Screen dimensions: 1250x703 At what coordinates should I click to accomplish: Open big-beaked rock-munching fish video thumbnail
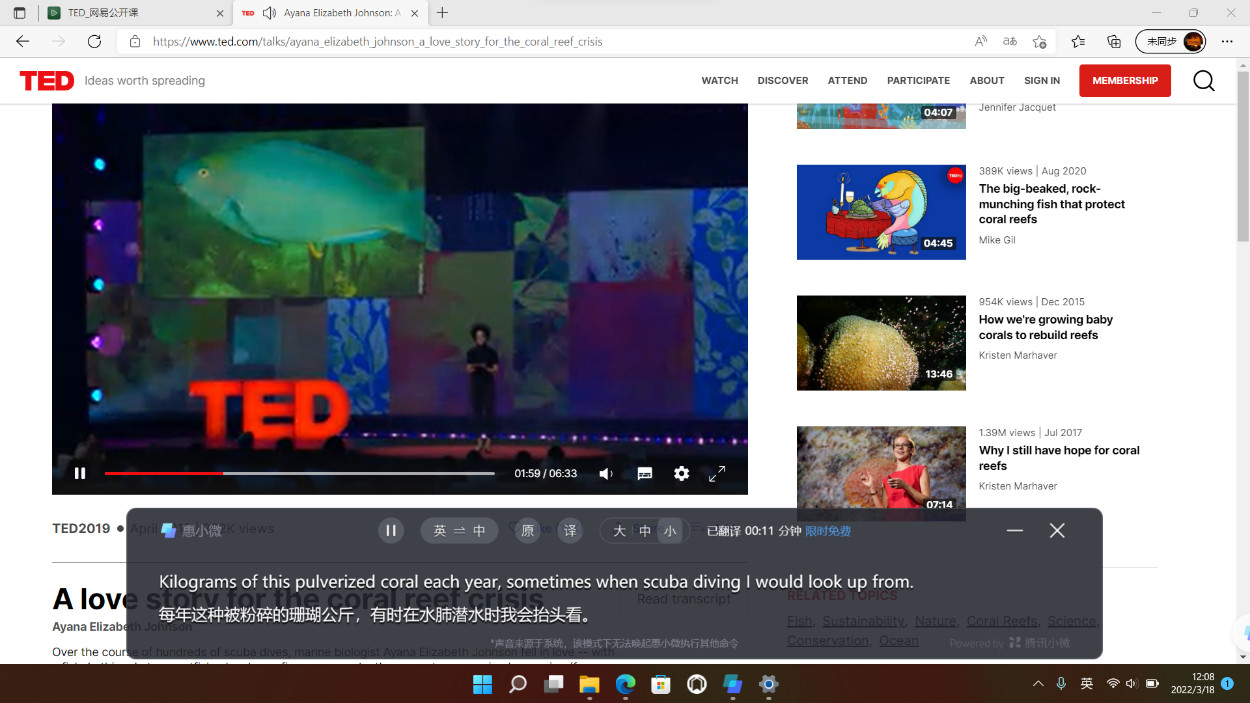click(x=881, y=212)
